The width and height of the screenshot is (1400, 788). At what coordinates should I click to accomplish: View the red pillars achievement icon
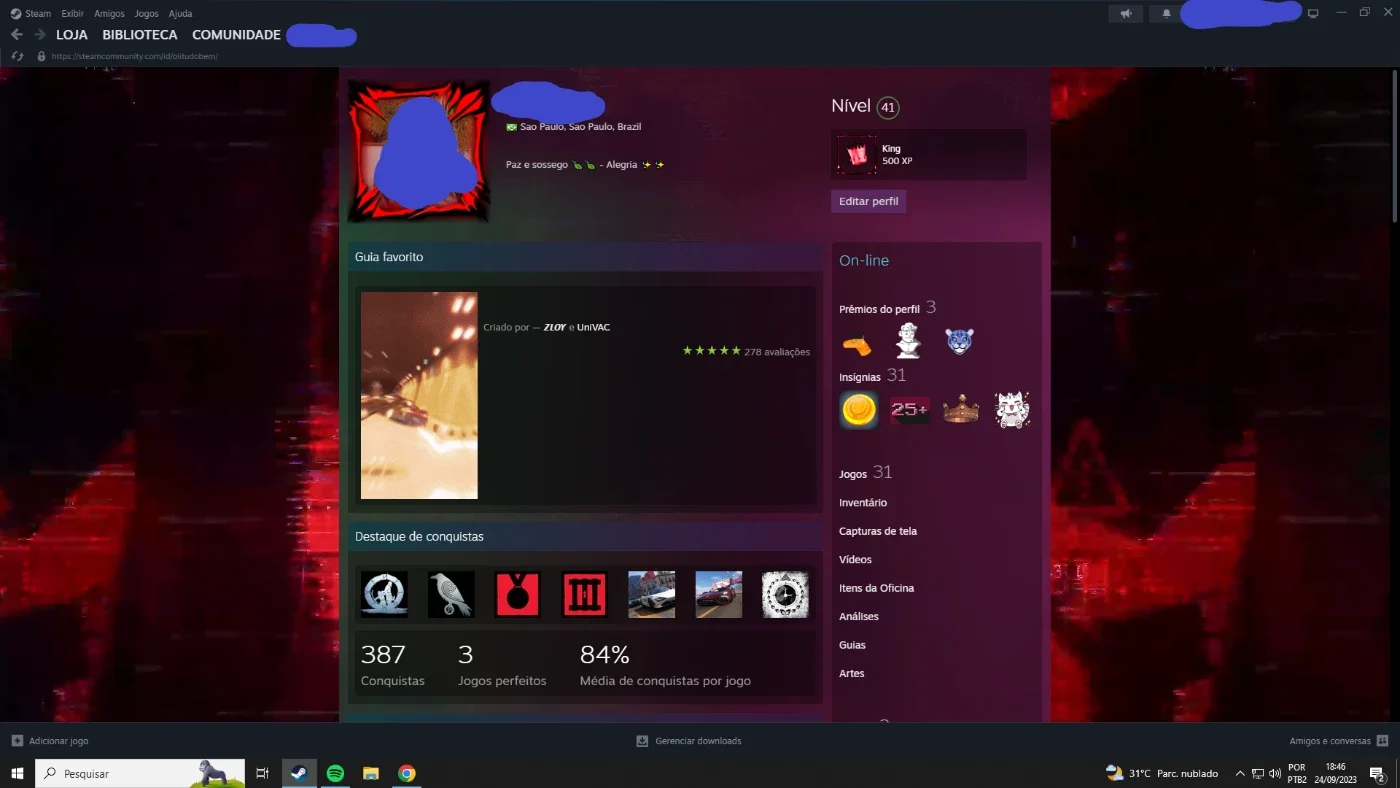point(585,594)
